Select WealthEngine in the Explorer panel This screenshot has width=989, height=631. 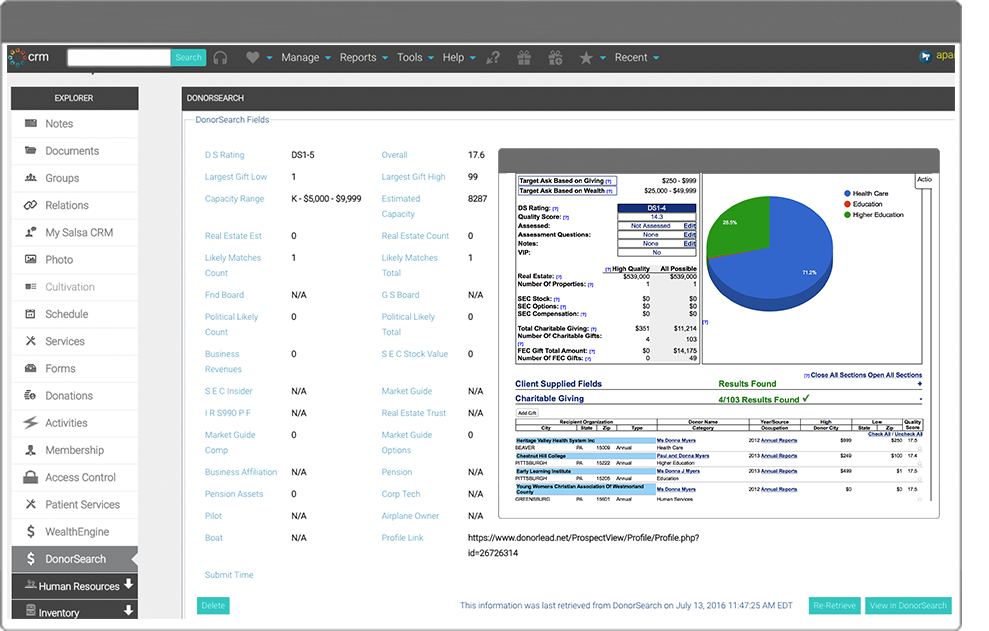(74, 532)
